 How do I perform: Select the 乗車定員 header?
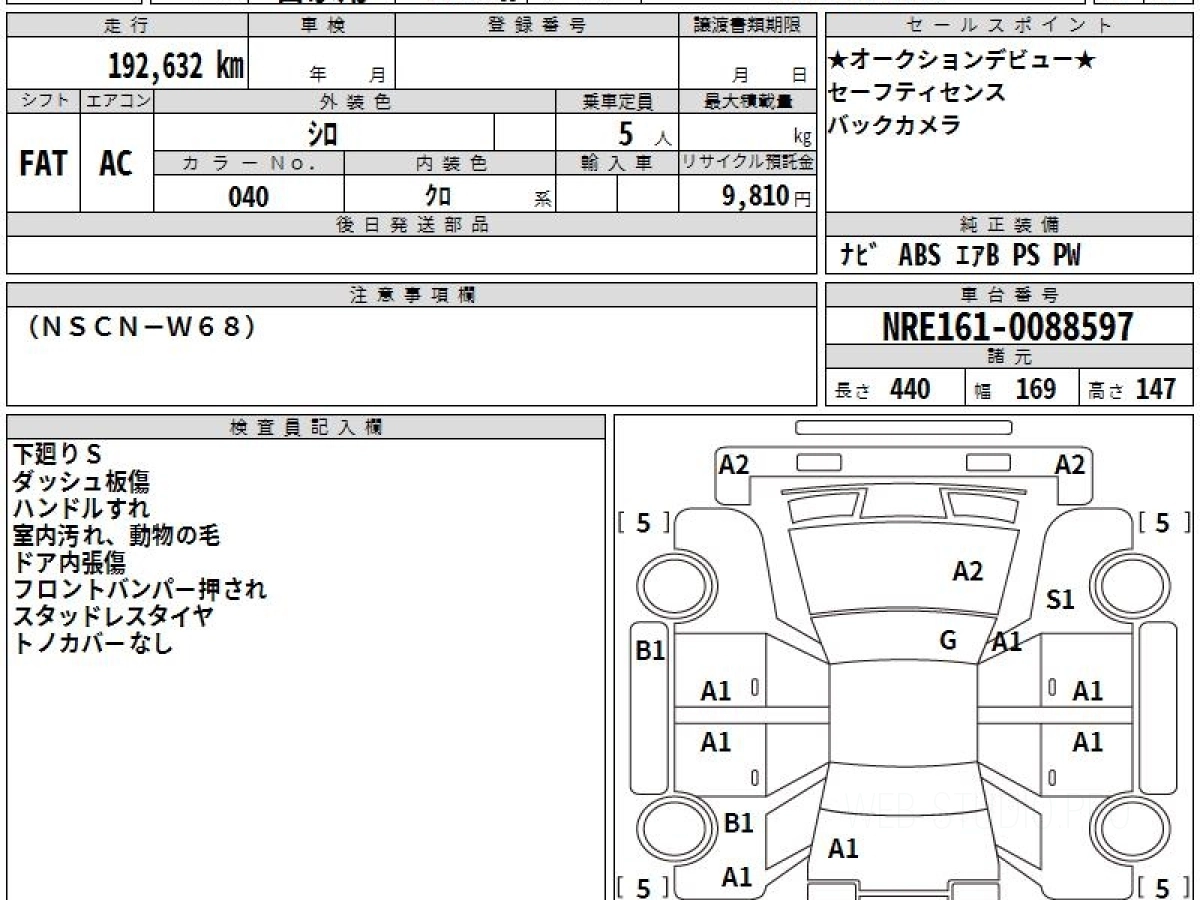tap(617, 101)
